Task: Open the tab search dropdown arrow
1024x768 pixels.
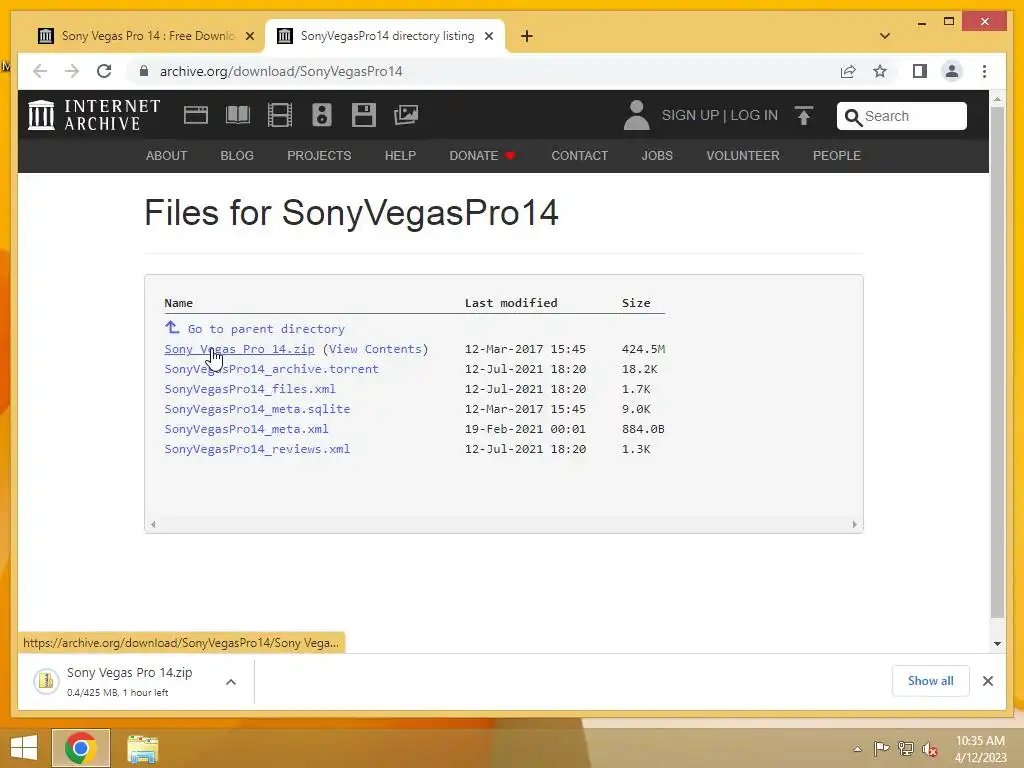Action: pos(885,36)
